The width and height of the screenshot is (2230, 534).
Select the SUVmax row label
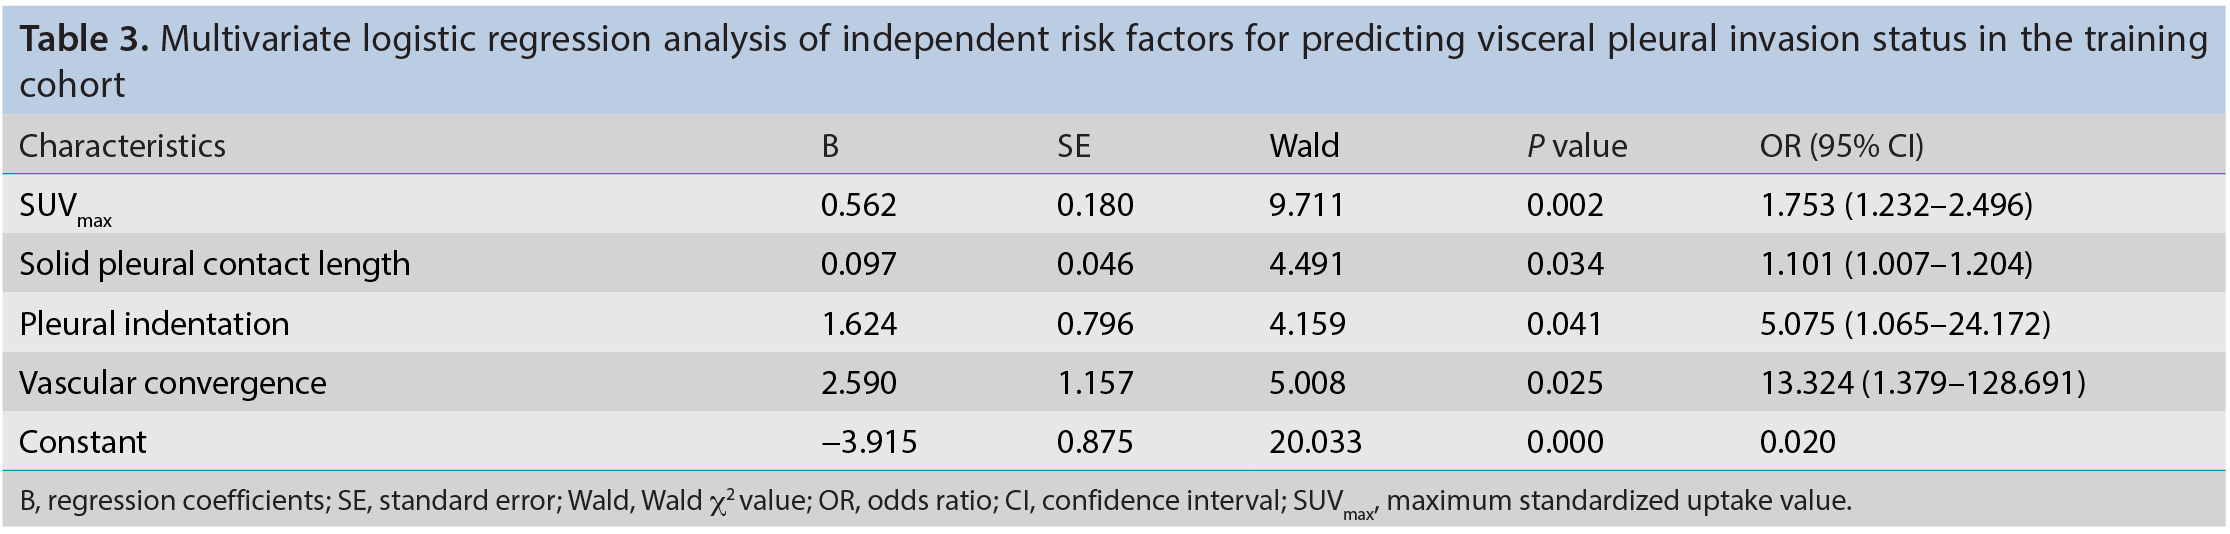[66, 208]
